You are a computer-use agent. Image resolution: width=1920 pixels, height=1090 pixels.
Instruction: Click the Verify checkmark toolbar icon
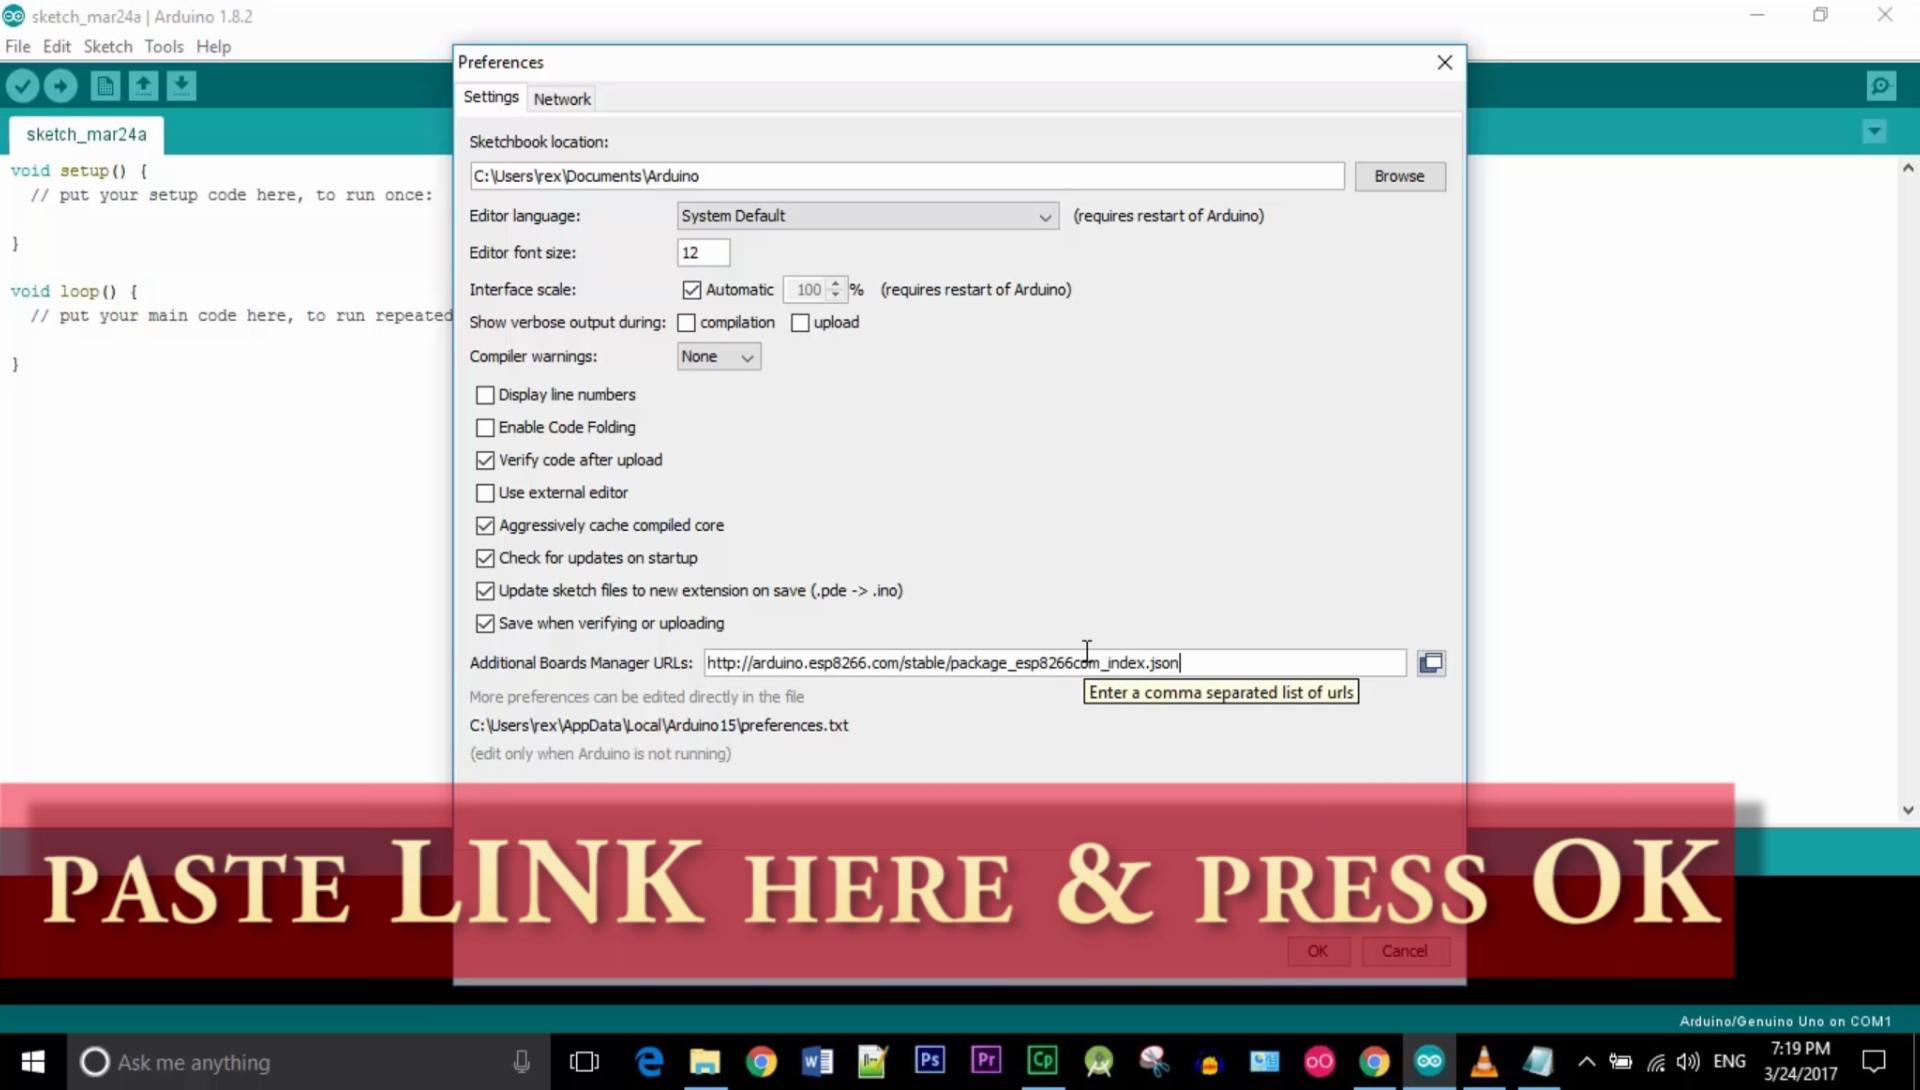22,86
